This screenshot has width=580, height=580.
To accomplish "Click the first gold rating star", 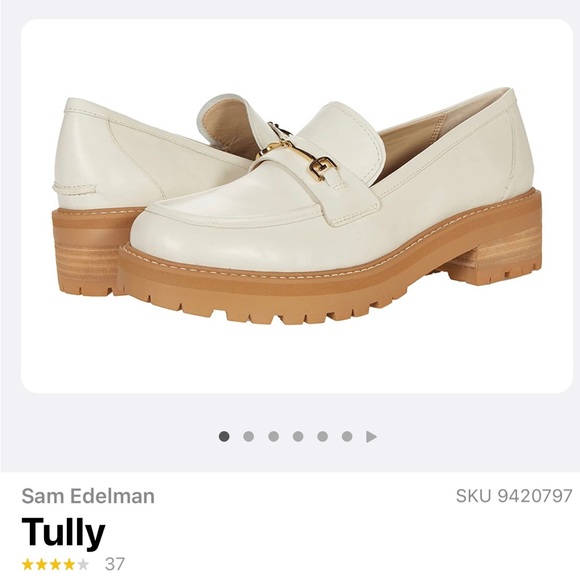I will [x=27, y=565].
